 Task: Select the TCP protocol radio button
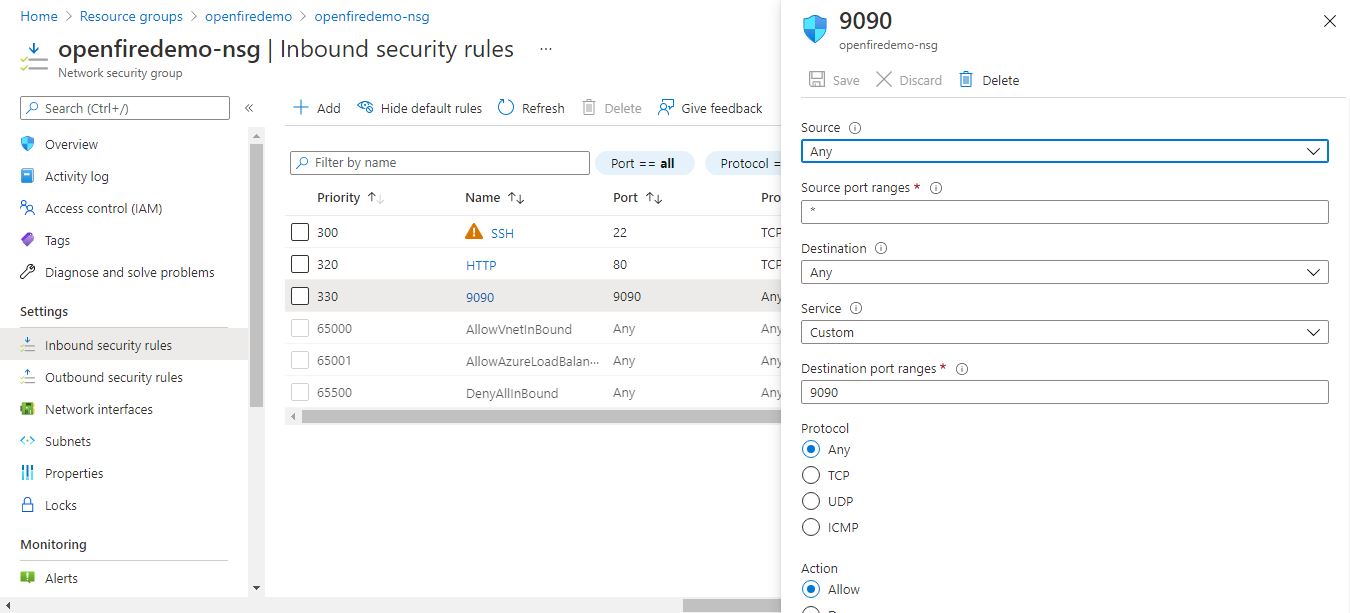[x=811, y=475]
